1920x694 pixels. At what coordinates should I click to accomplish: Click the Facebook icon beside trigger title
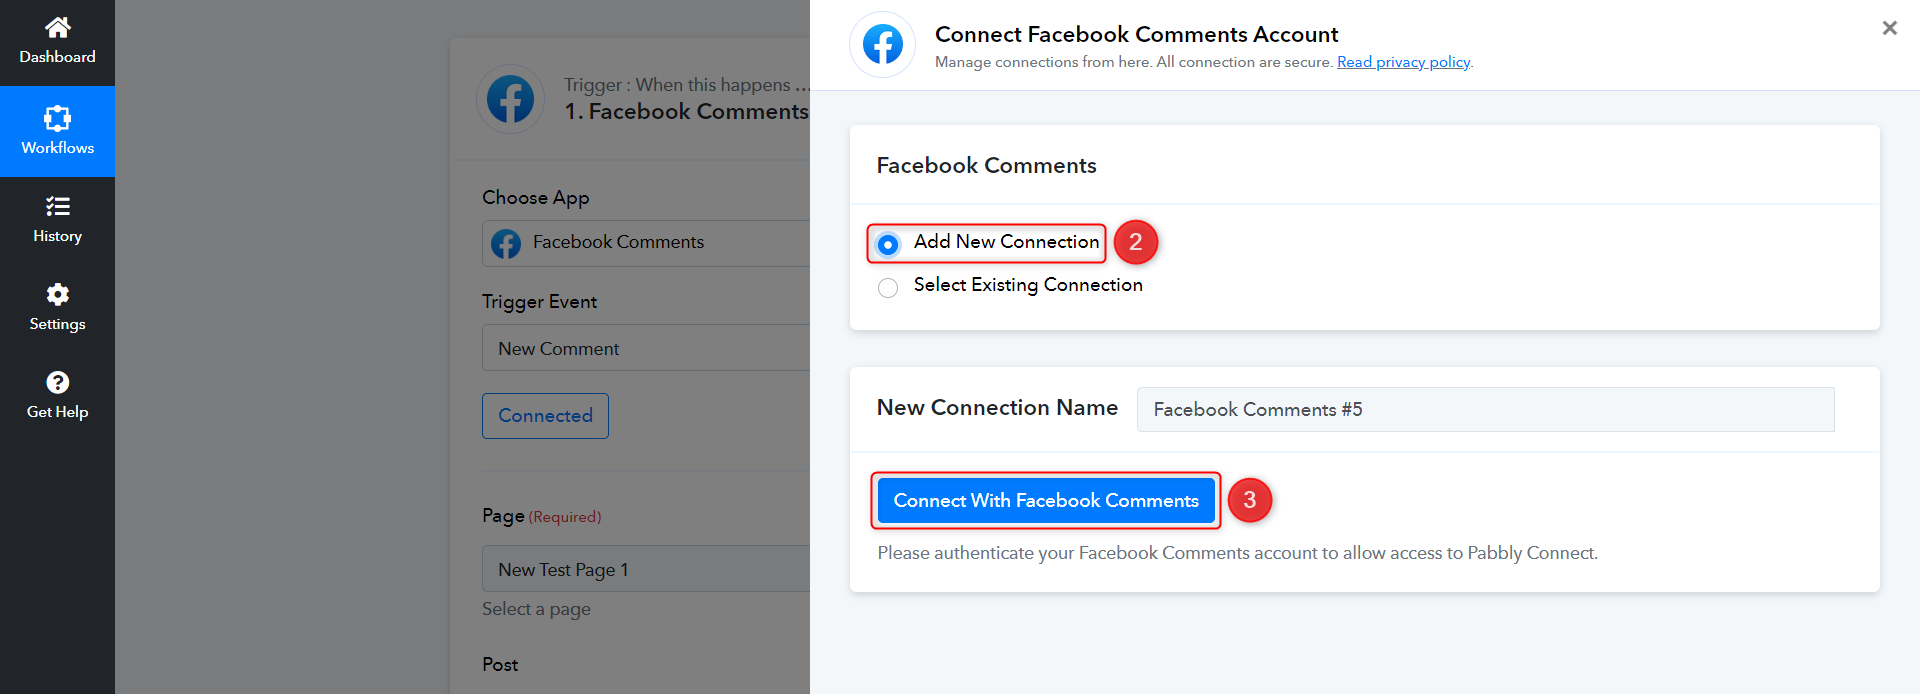click(510, 99)
